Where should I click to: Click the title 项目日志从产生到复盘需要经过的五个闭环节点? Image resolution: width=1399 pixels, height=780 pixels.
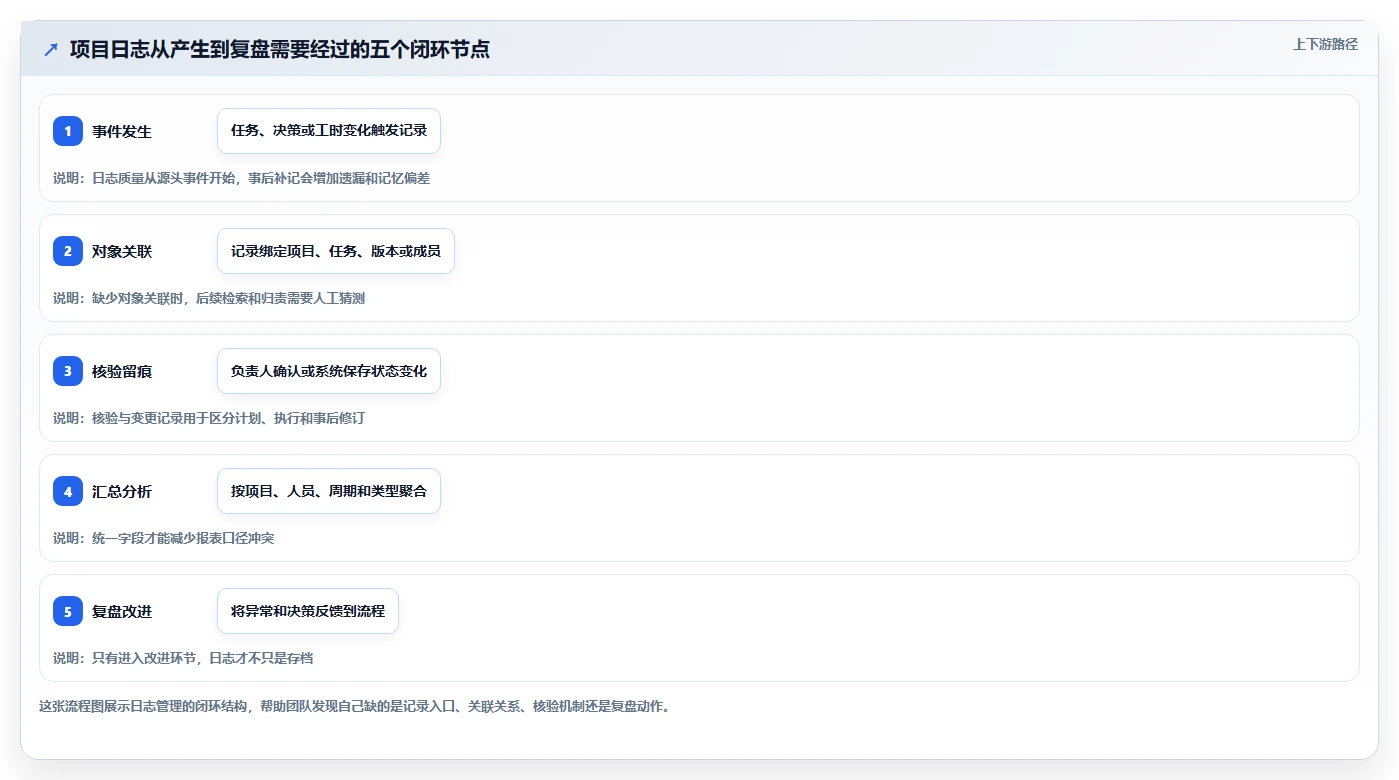[280, 50]
